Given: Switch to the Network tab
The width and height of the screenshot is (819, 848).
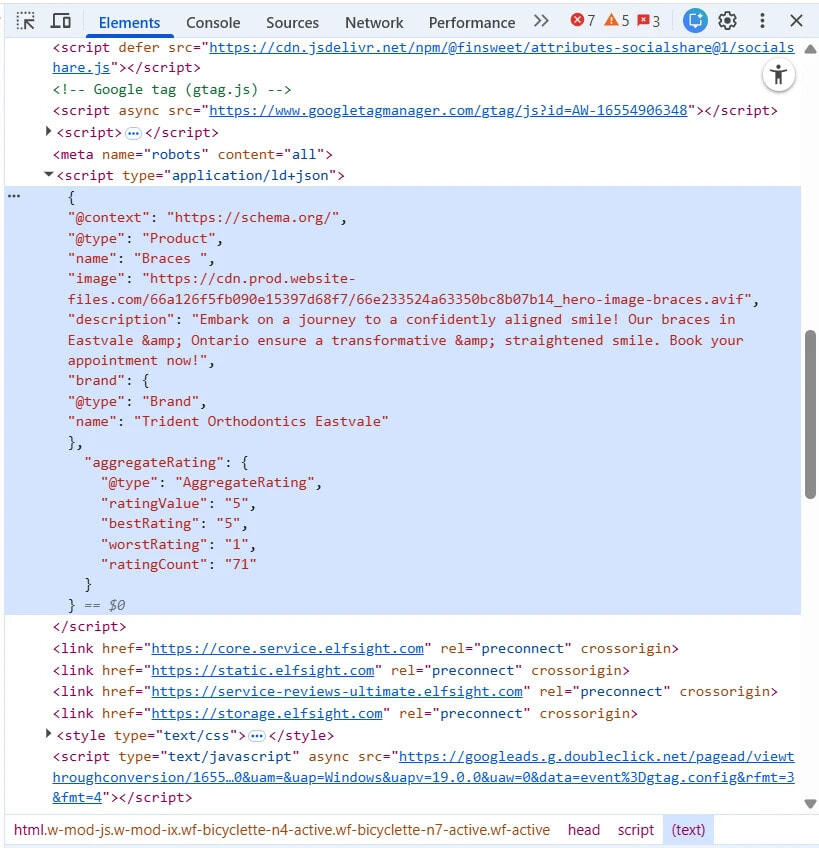Looking at the screenshot, I should pyautogui.click(x=374, y=23).
